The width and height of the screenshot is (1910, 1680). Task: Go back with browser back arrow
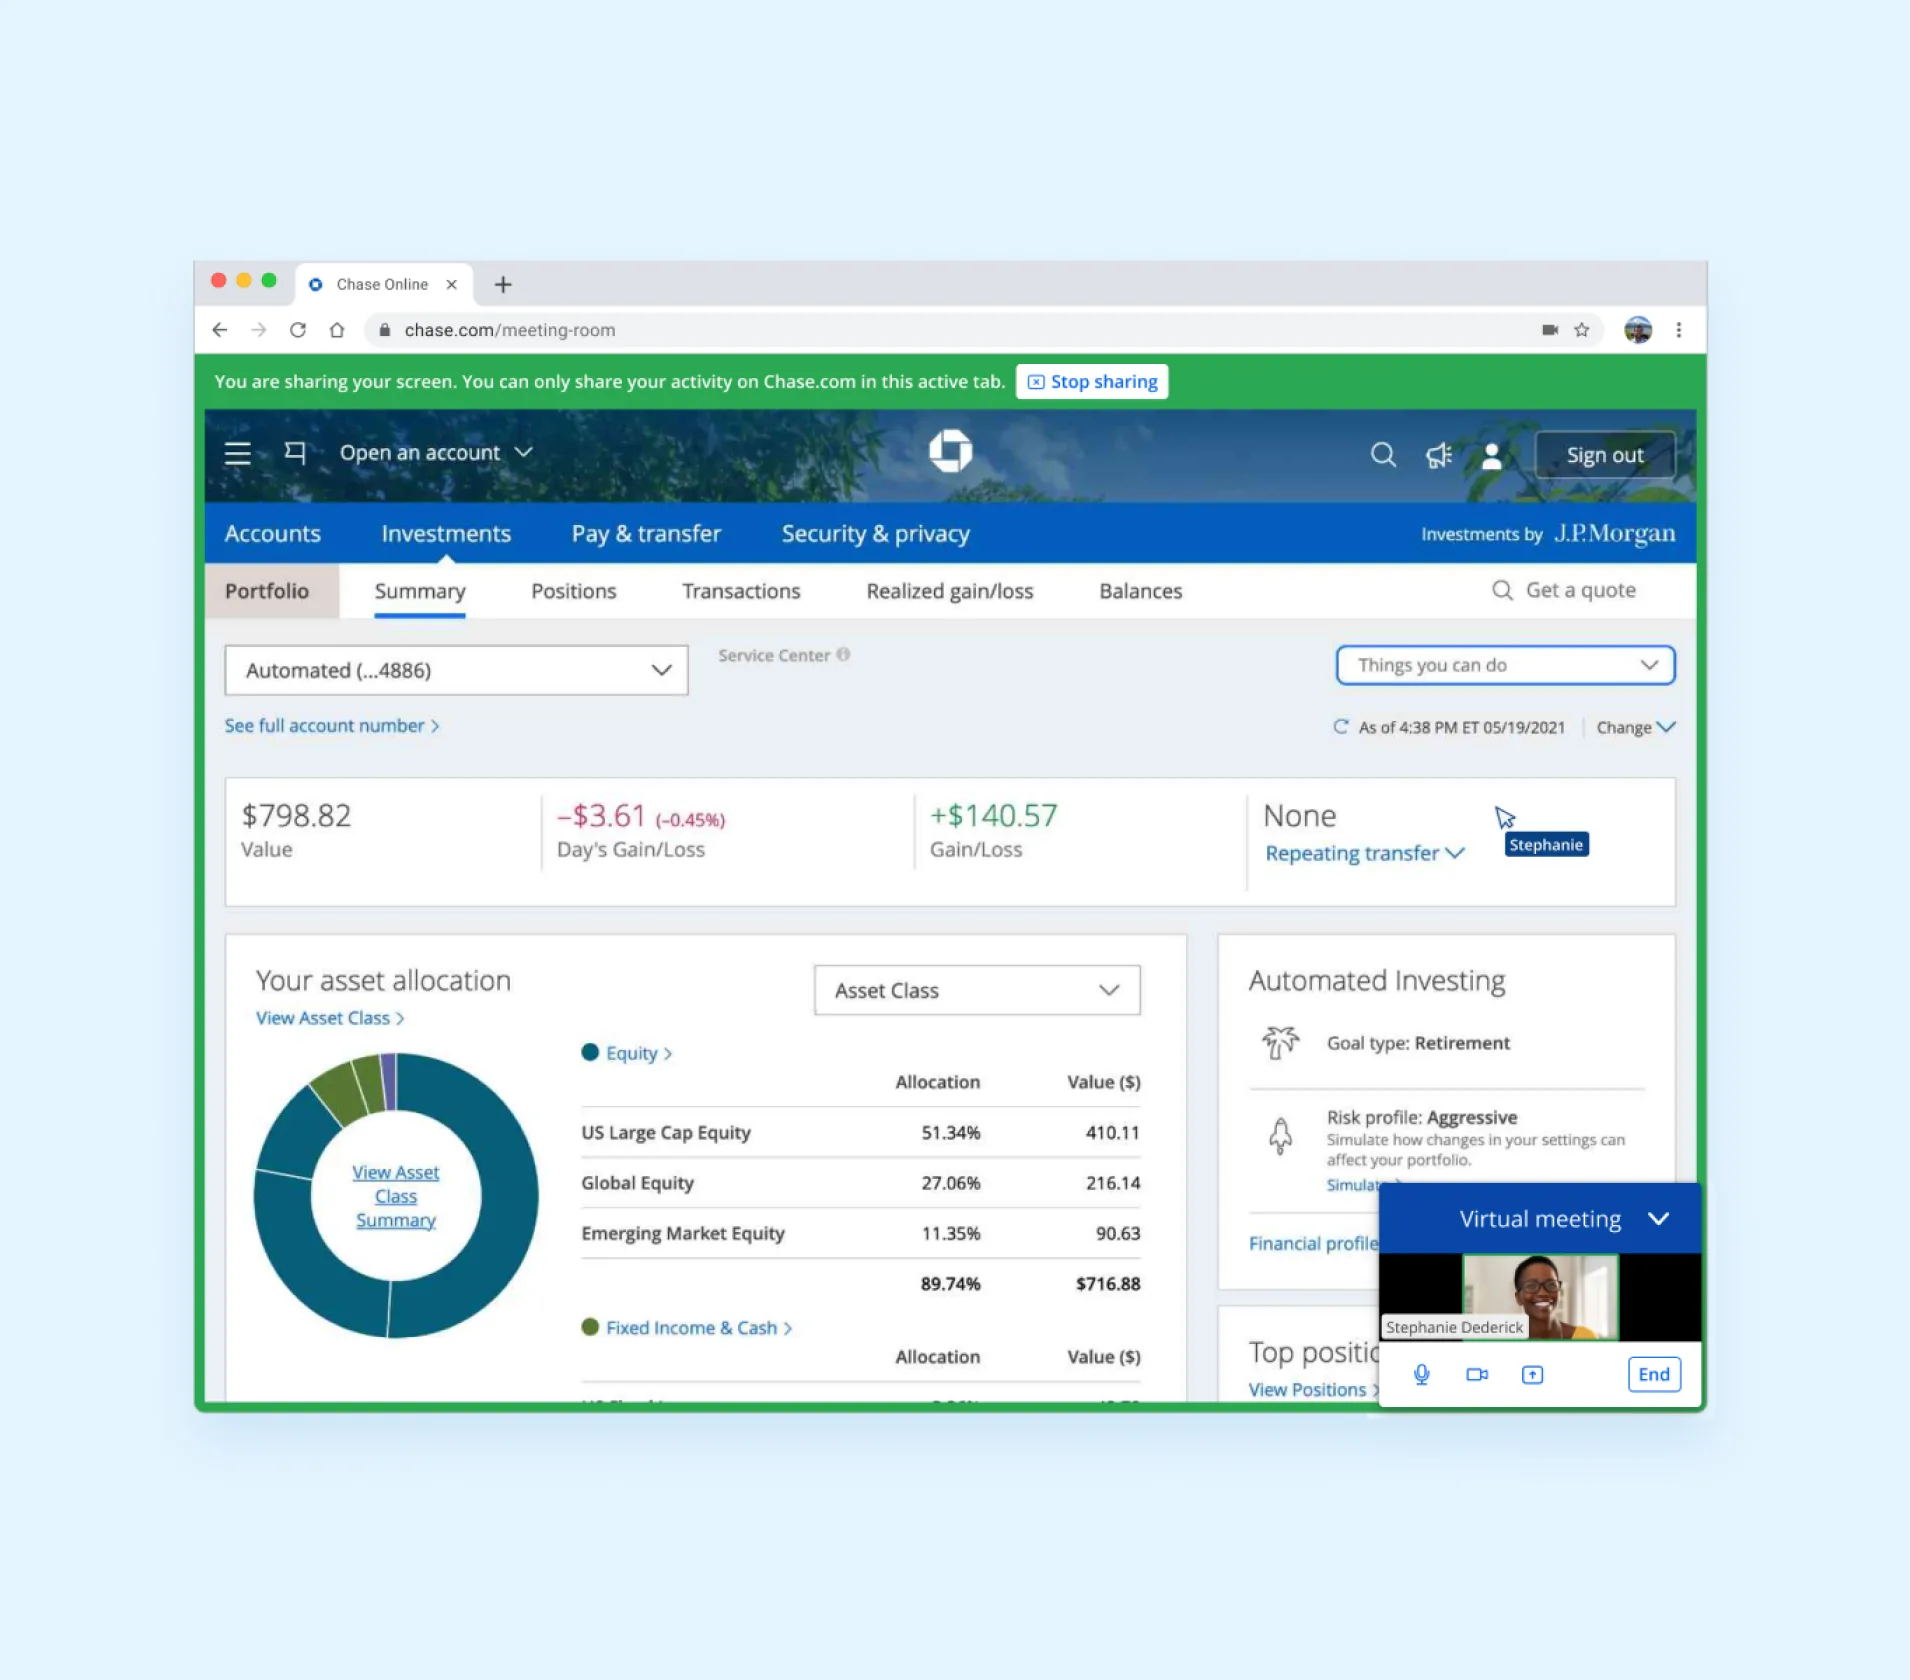pos(220,330)
